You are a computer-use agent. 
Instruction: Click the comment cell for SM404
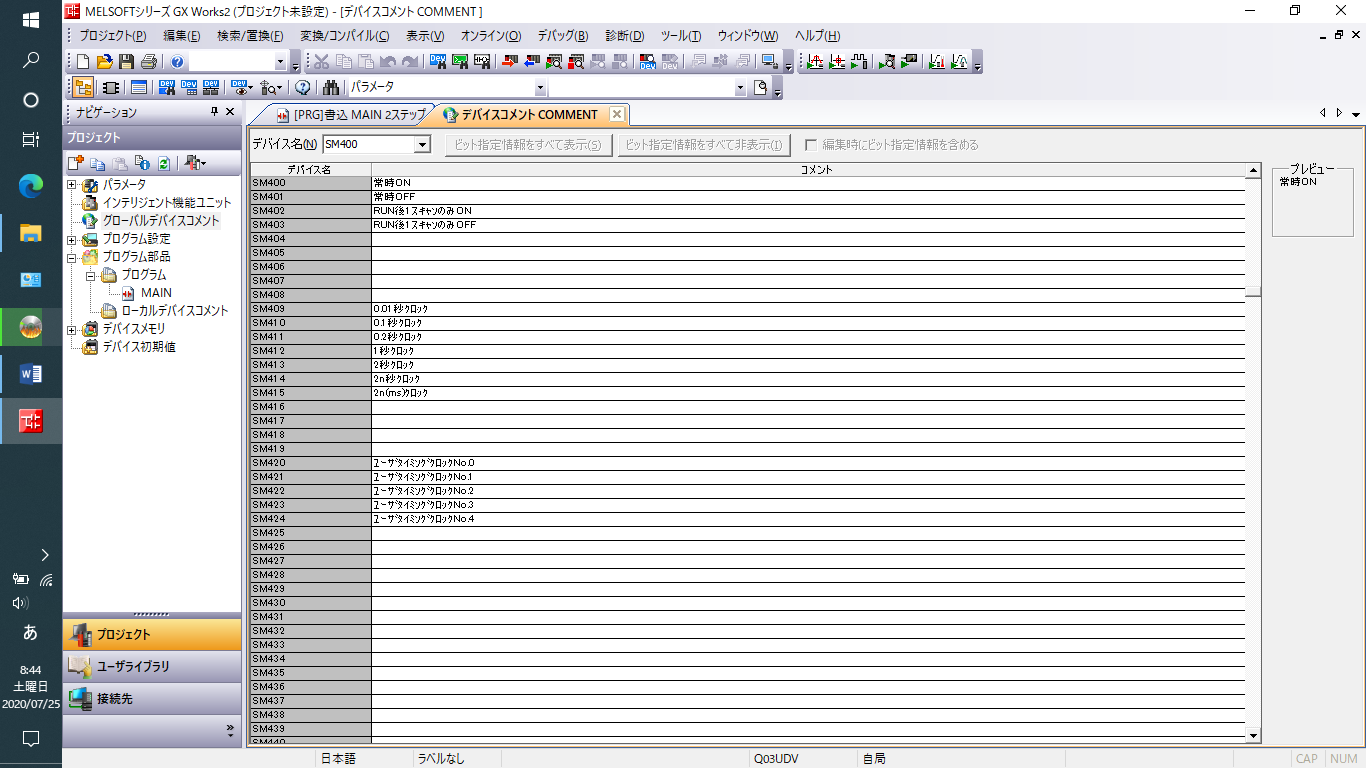(x=808, y=239)
